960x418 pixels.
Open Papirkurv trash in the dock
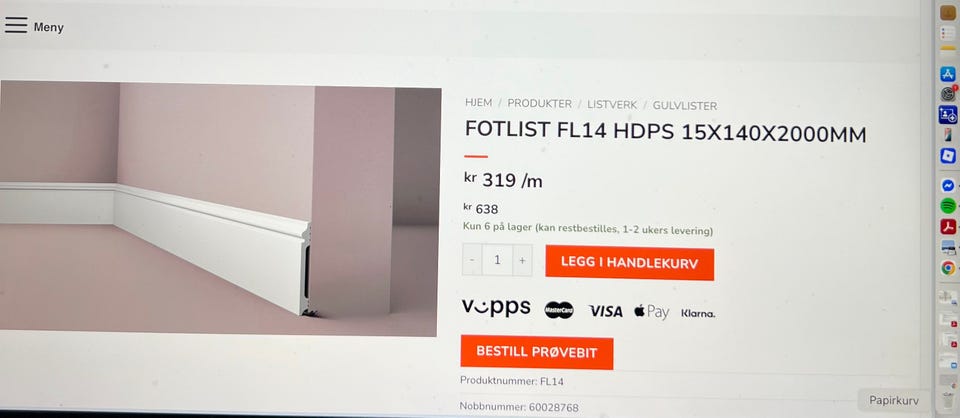tap(948, 401)
